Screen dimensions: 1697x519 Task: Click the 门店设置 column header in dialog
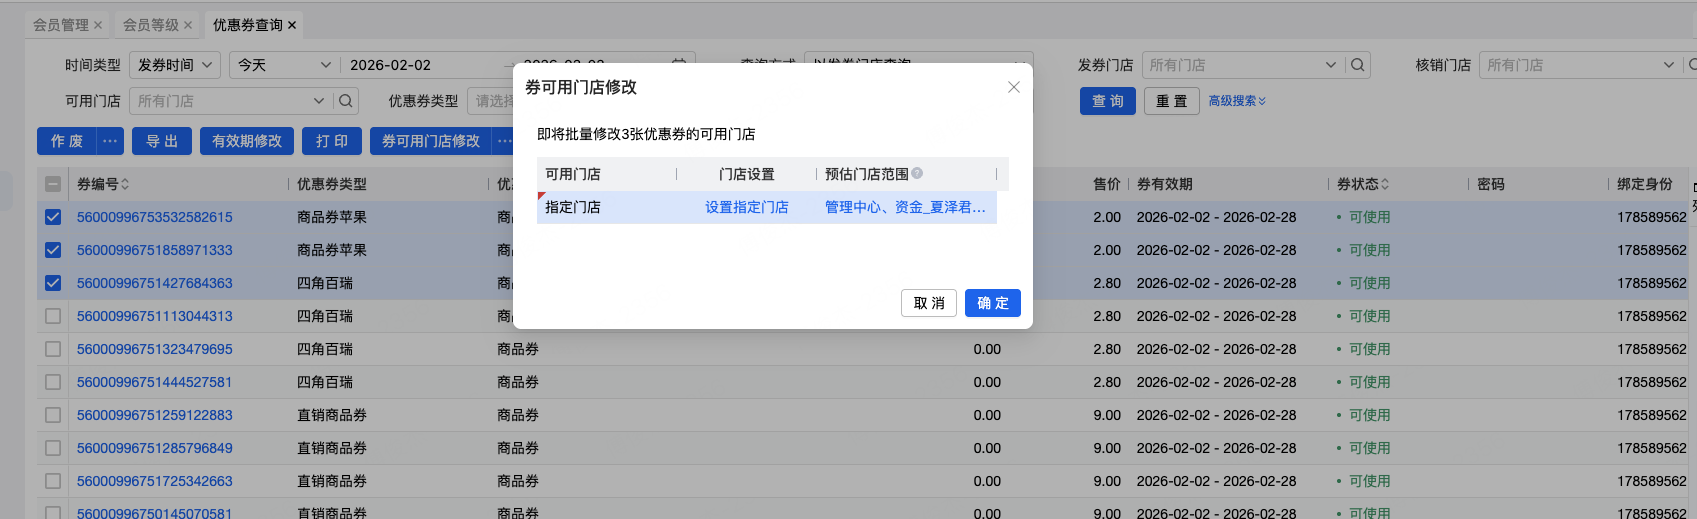(x=747, y=174)
